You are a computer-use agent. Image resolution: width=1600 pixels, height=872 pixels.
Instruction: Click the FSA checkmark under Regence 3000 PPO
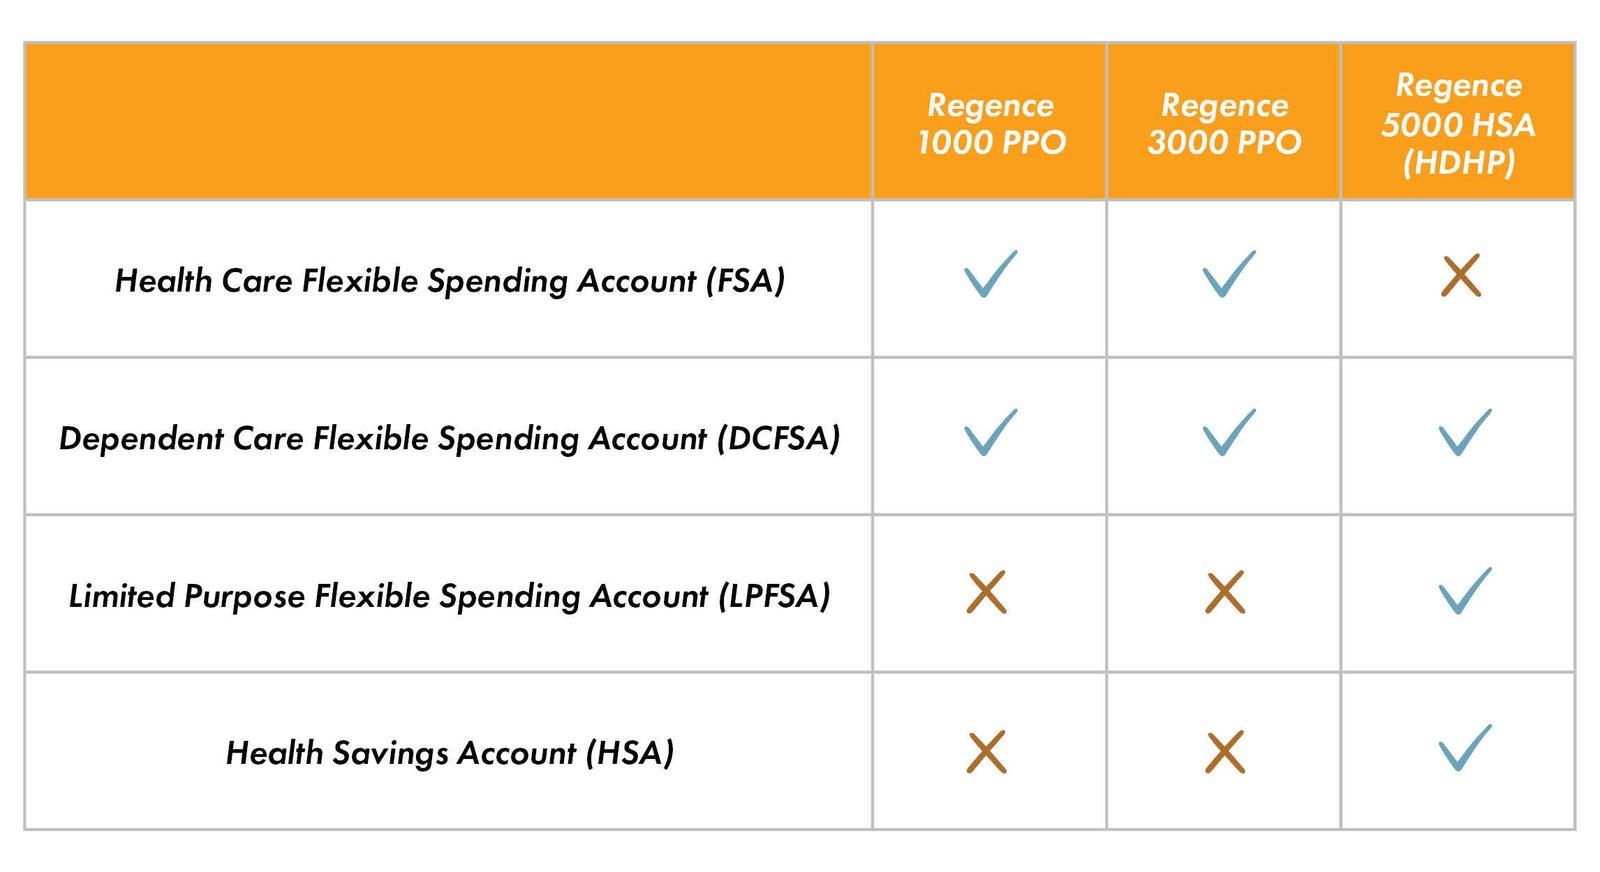1228,273
